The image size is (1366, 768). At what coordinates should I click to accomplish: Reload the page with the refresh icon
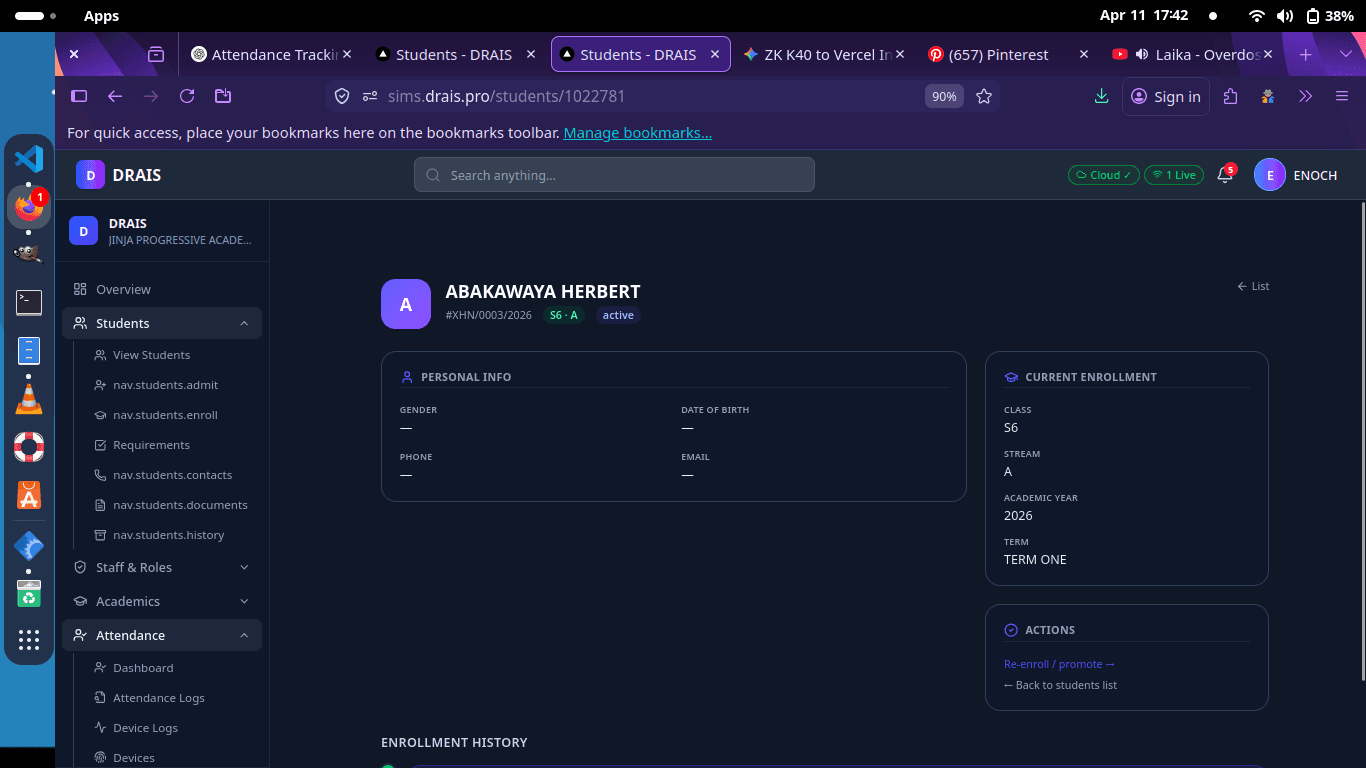[187, 96]
